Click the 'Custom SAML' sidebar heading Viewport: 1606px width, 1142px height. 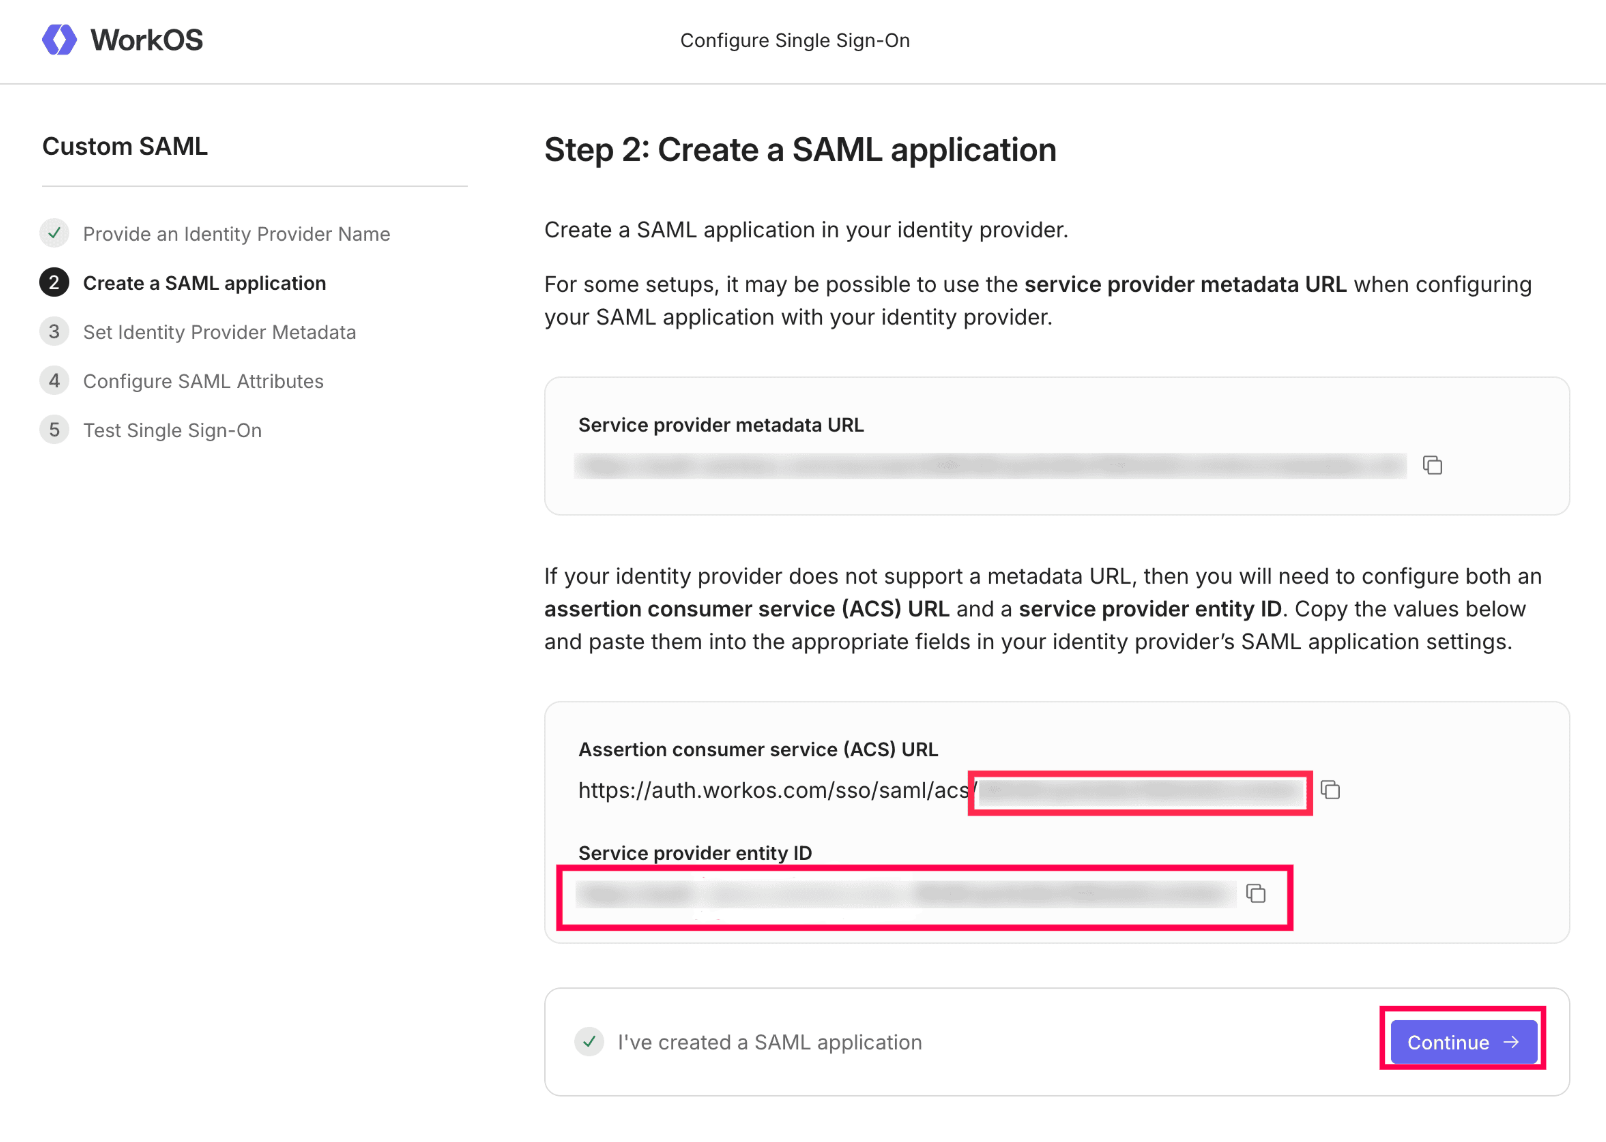[x=125, y=146]
